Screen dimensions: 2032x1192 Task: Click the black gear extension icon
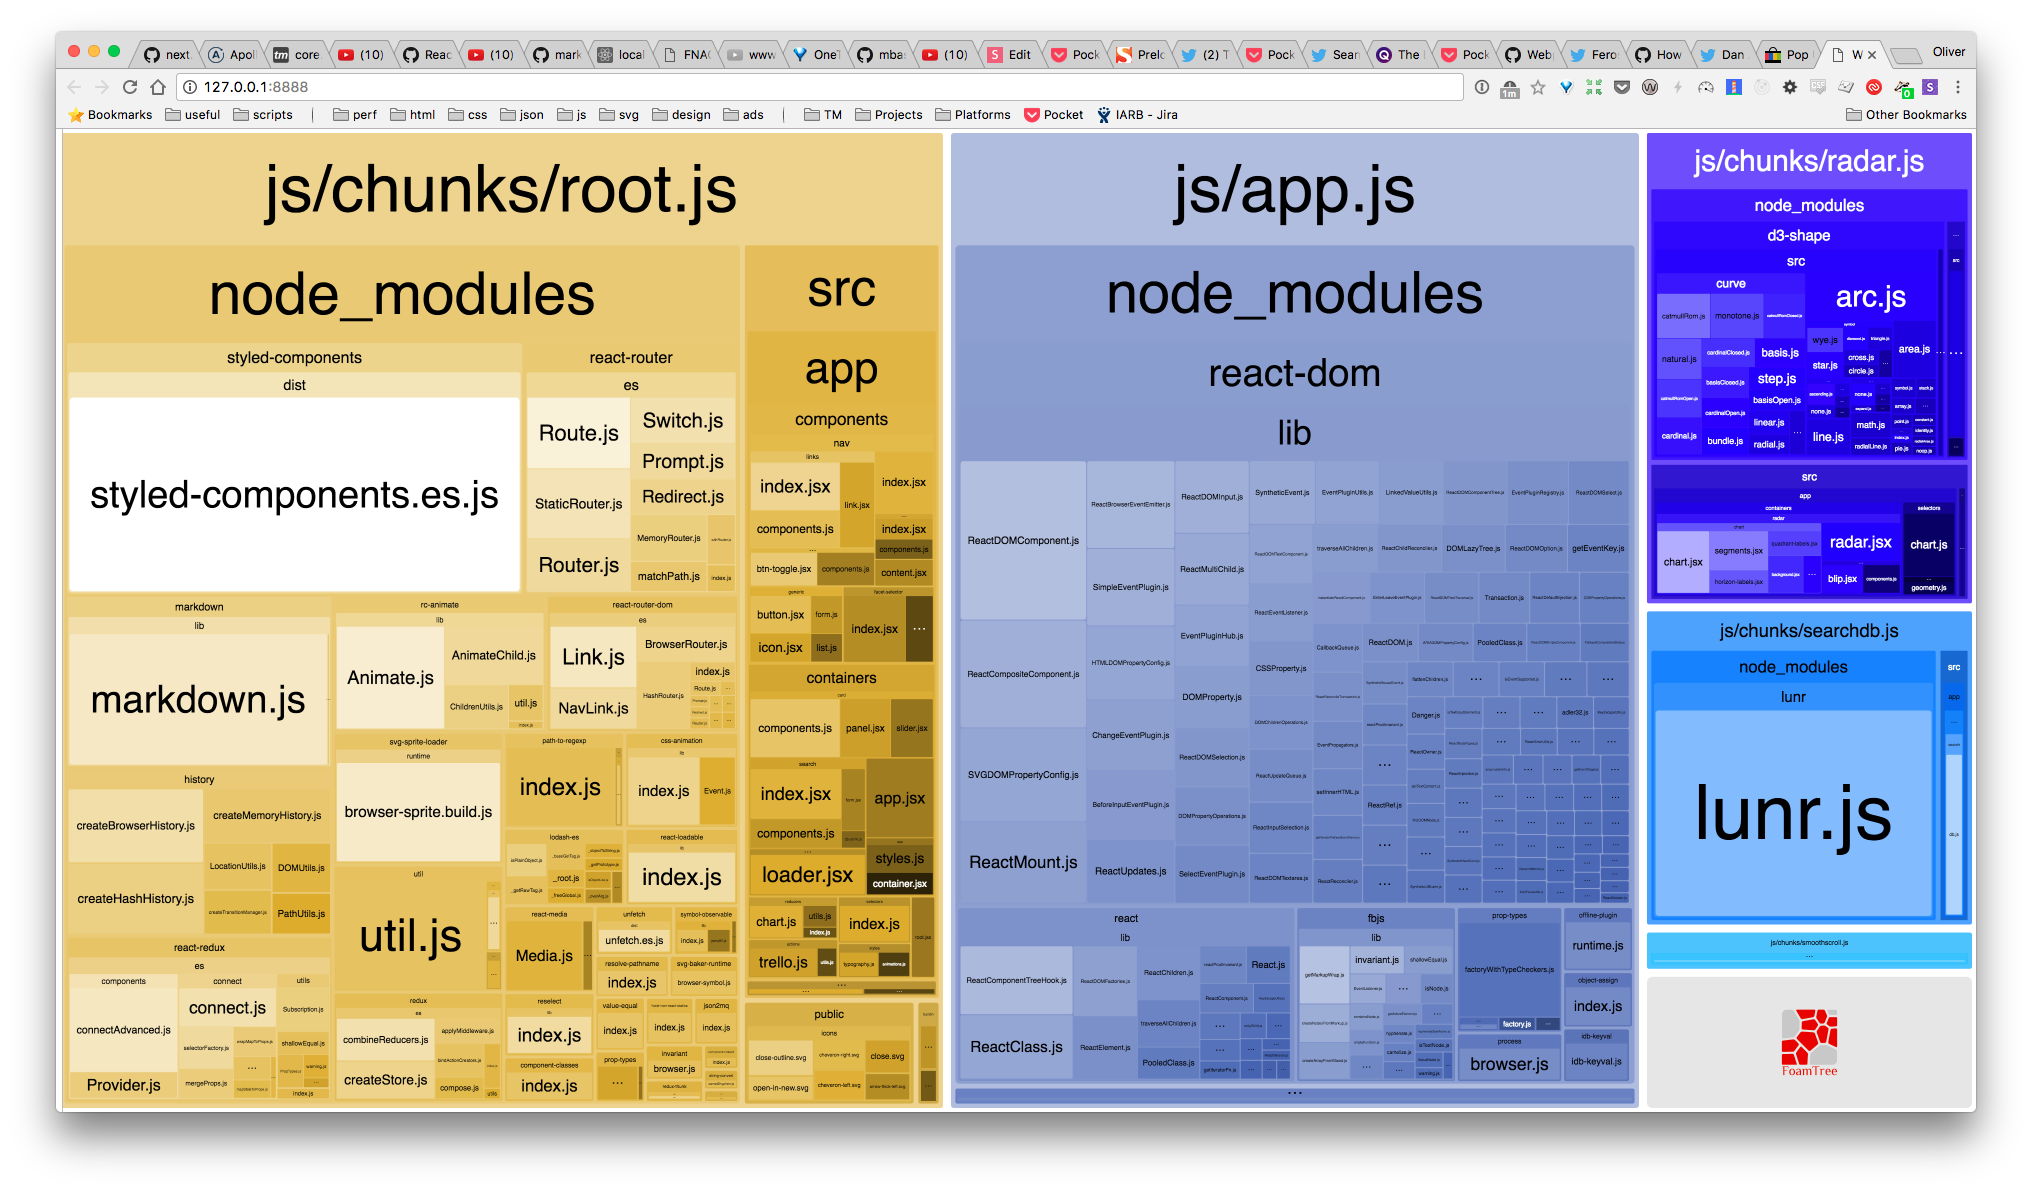[x=1790, y=87]
